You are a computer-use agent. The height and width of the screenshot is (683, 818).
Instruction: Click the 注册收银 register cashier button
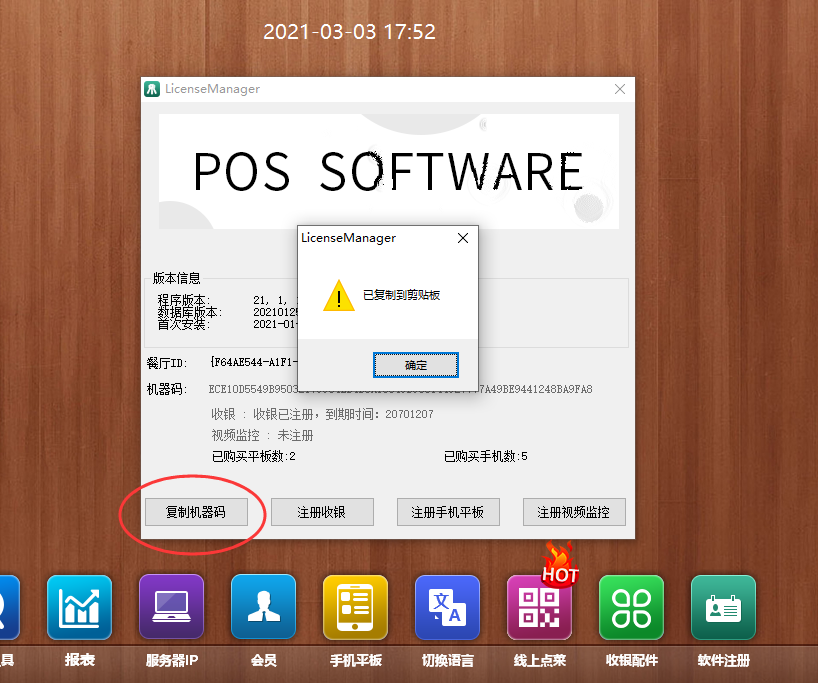tap(322, 512)
